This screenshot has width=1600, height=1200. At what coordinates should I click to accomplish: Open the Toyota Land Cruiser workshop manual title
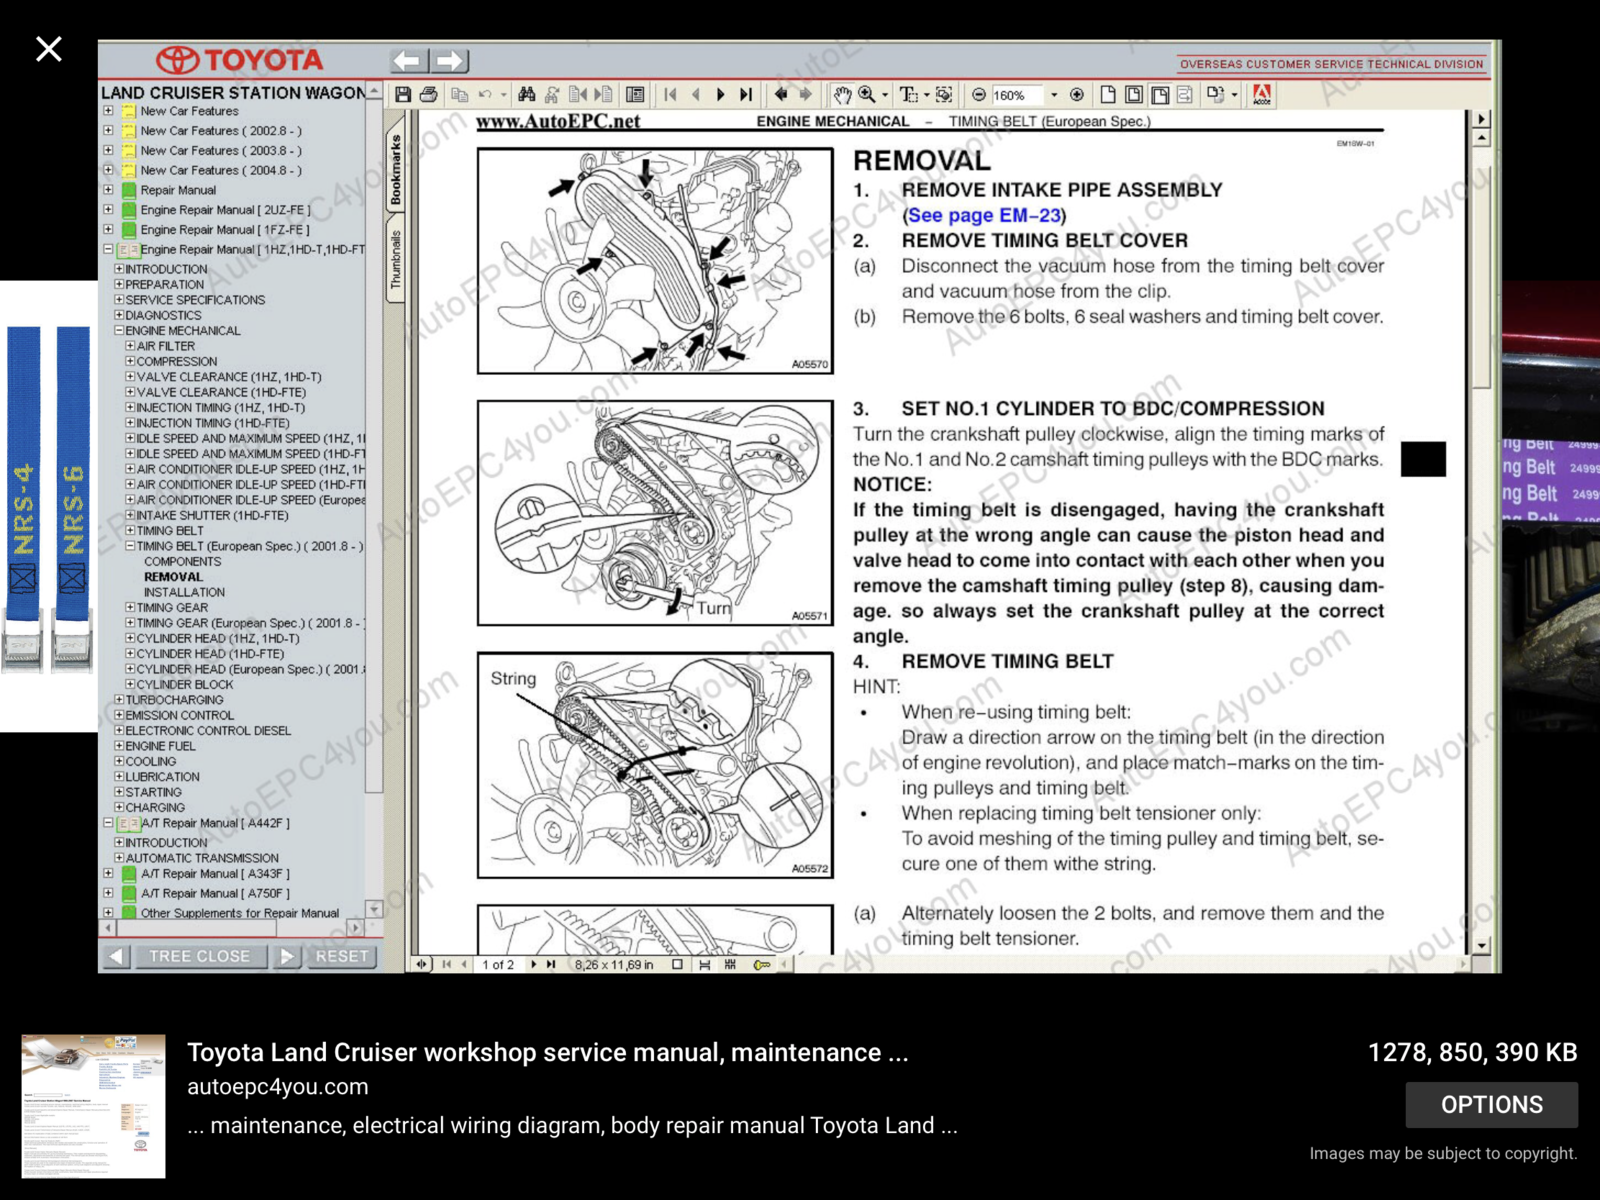click(548, 1052)
